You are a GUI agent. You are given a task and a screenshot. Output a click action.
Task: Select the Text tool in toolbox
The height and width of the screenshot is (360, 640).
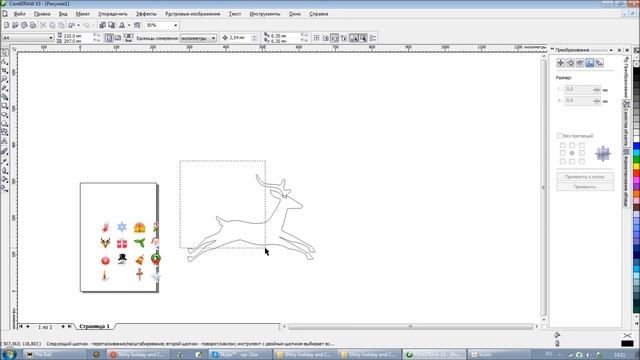pyautogui.click(x=4, y=141)
